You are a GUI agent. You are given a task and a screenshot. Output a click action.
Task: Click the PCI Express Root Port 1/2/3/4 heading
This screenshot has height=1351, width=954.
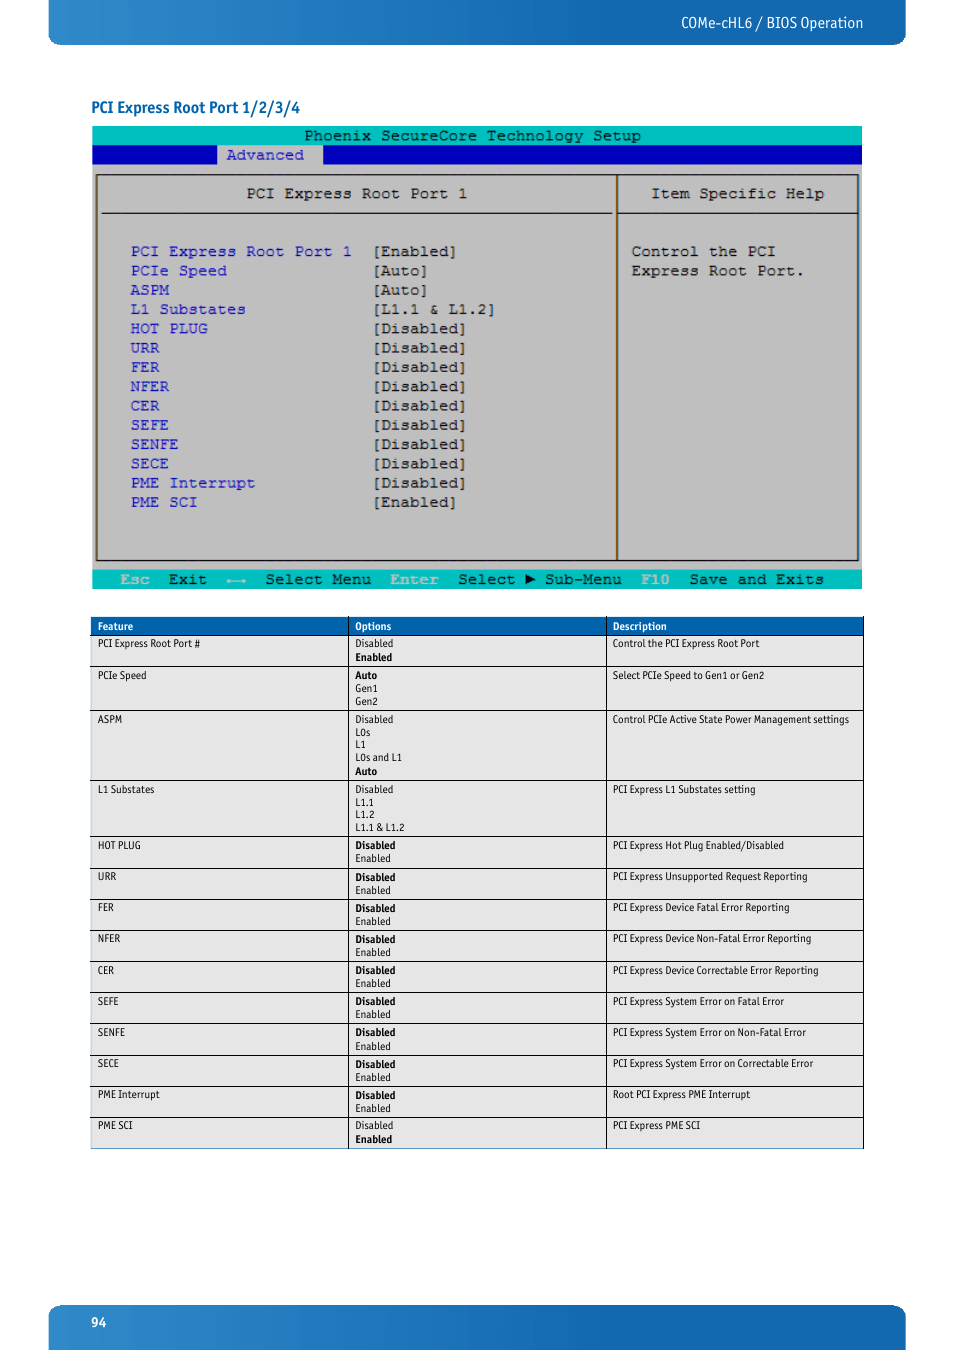click(196, 108)
